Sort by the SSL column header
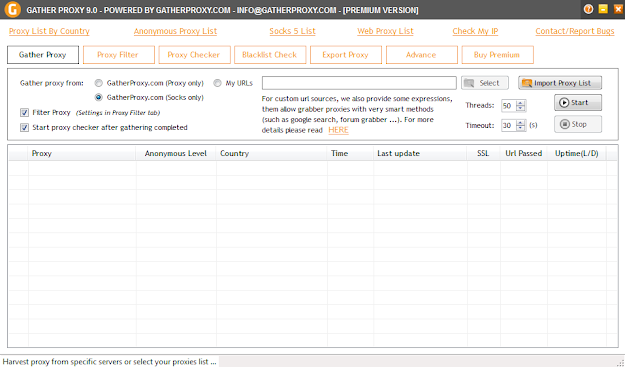Image resolution: width=625 pixels, height=367 pixels. pyautogui.click(x=483, y=153)
